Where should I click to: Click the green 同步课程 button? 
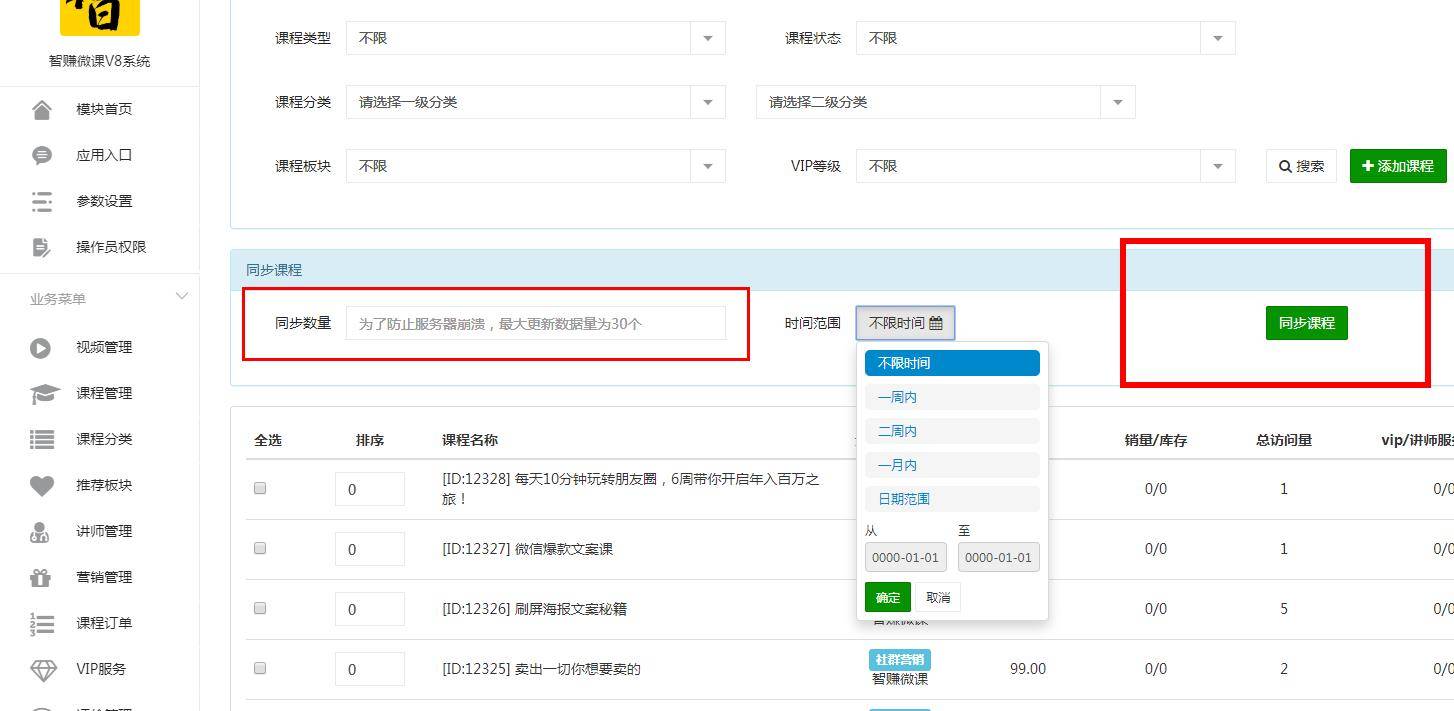(1306, 323)
